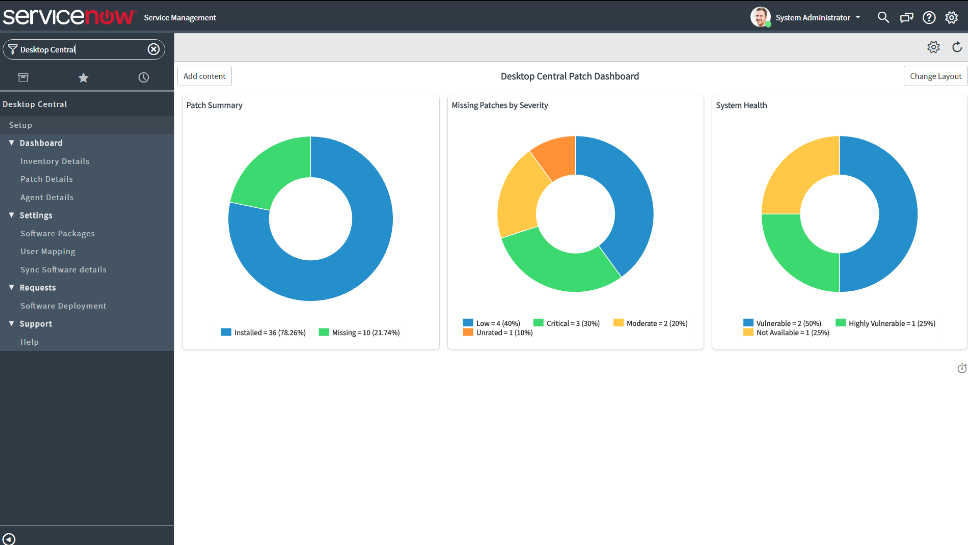Click green Highly Vulnerable slice in System Health
This screenshot has height=545, width=968.
click(796, 254)
